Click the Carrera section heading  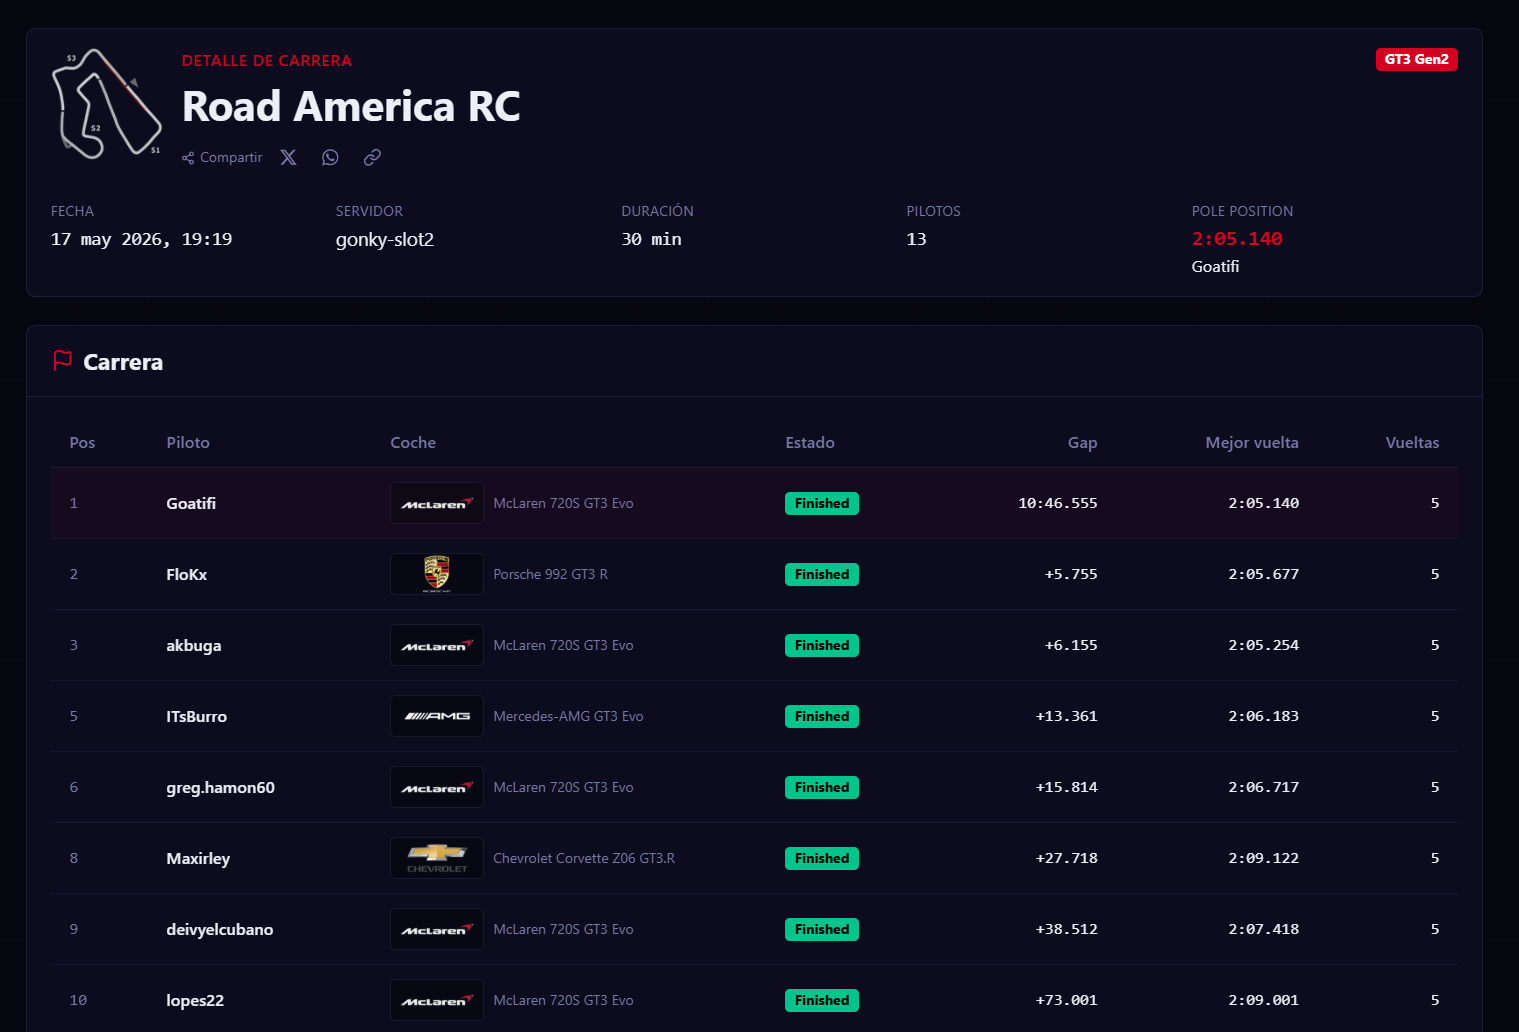pos(123,362)
